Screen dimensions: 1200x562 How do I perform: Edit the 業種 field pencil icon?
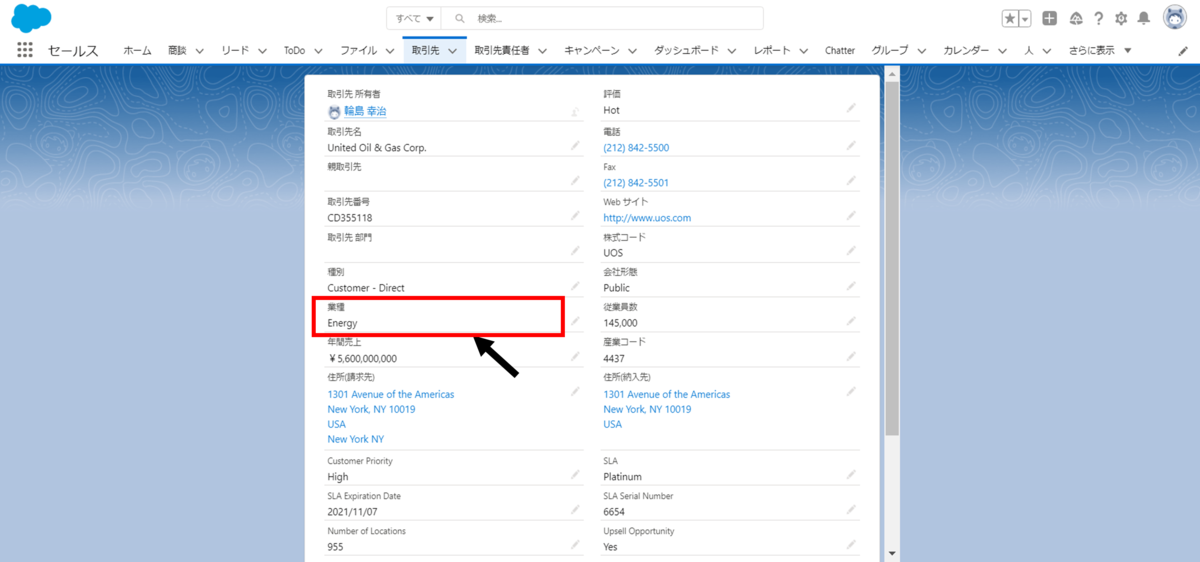[x=575, y=321]
